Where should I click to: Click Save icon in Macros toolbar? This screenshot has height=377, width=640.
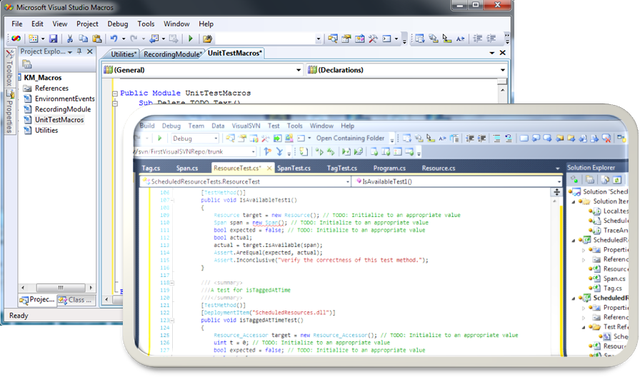[x=53, y=39]
